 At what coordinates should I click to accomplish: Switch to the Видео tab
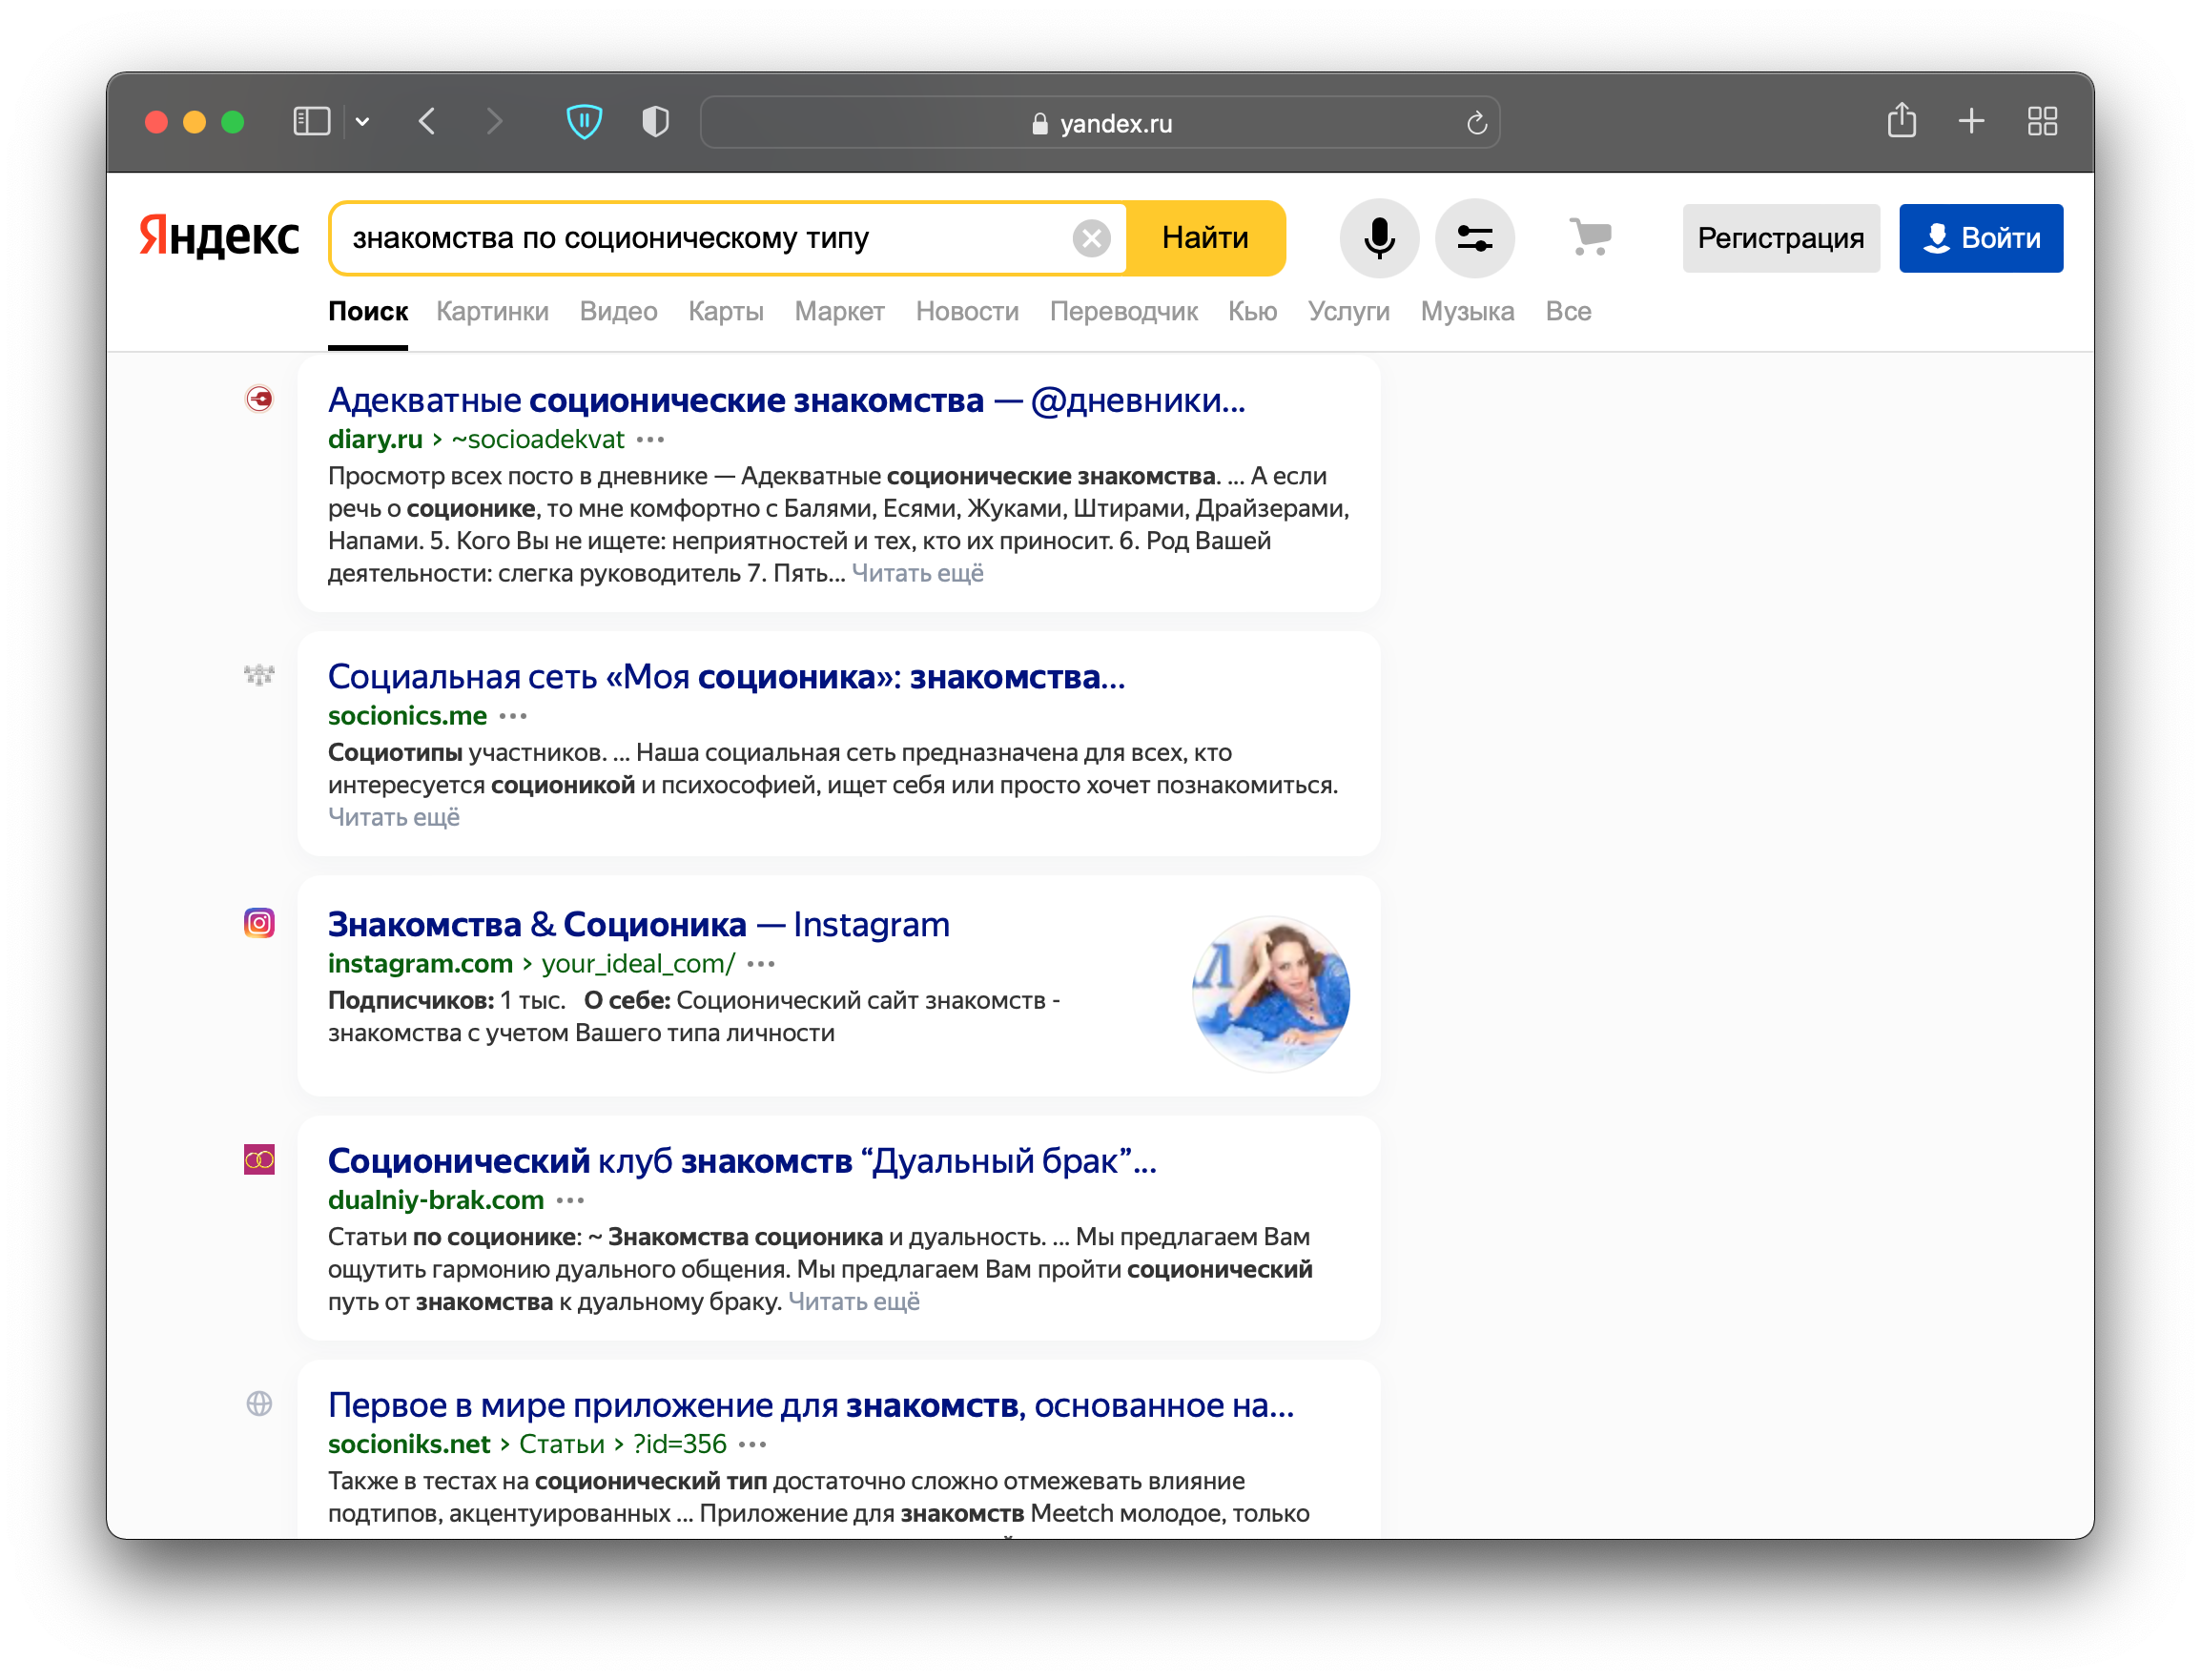click(618, 312)
